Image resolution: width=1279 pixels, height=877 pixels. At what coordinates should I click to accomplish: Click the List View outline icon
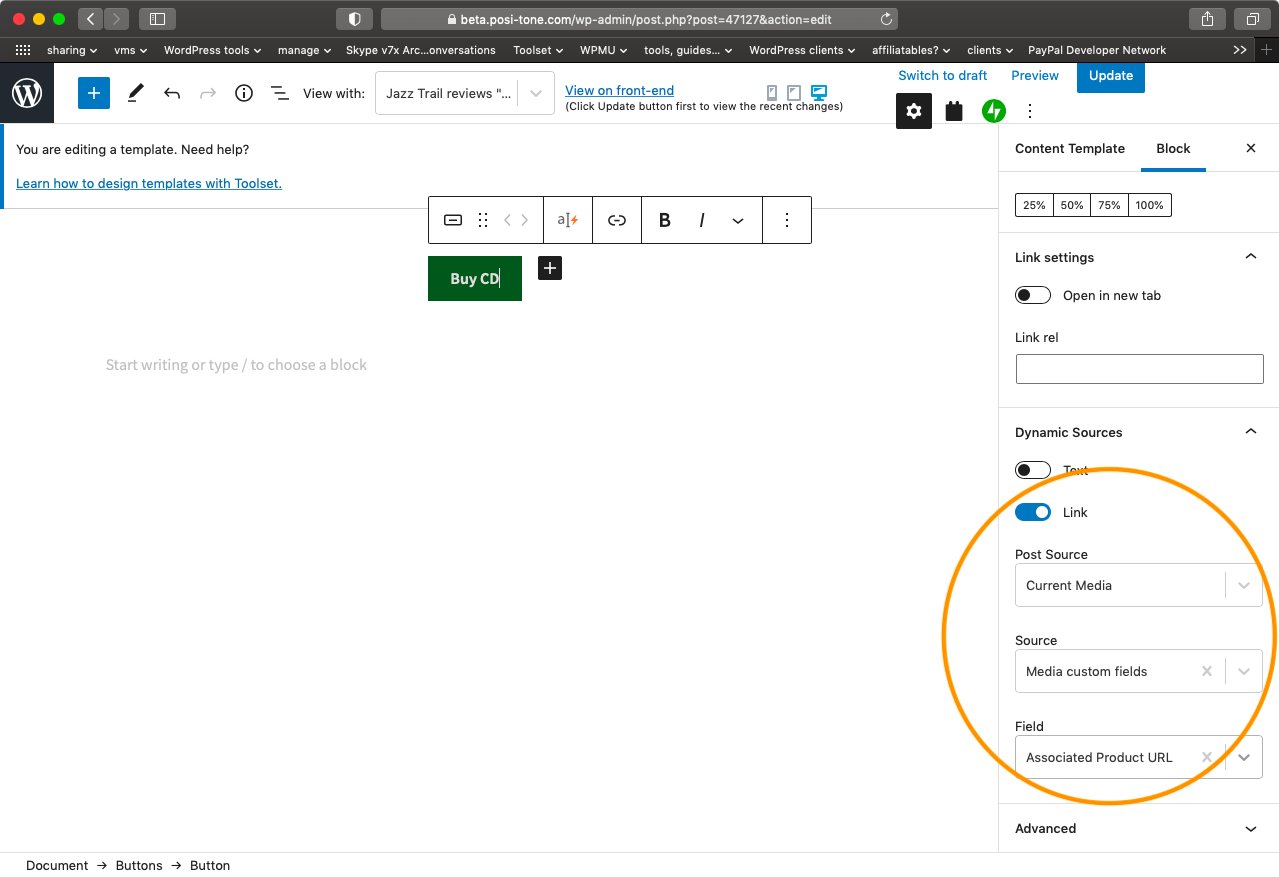pos(279,92)
